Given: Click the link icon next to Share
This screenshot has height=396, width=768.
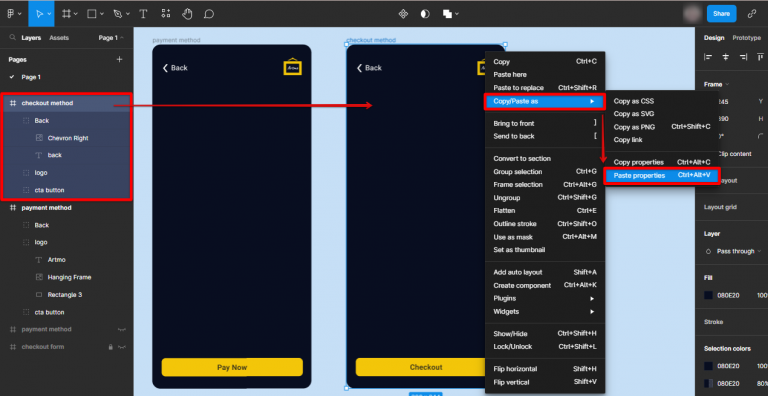Looking at the screenshot, I should pos(751,14).
